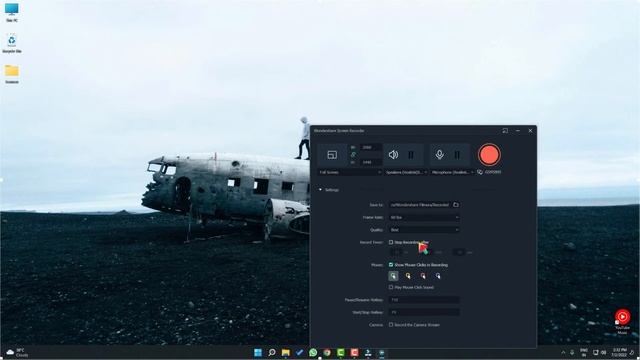Click the ENG language indicator in tray
Screen dimensions: 640x360
pyautogui.click(x=584, y=353)
